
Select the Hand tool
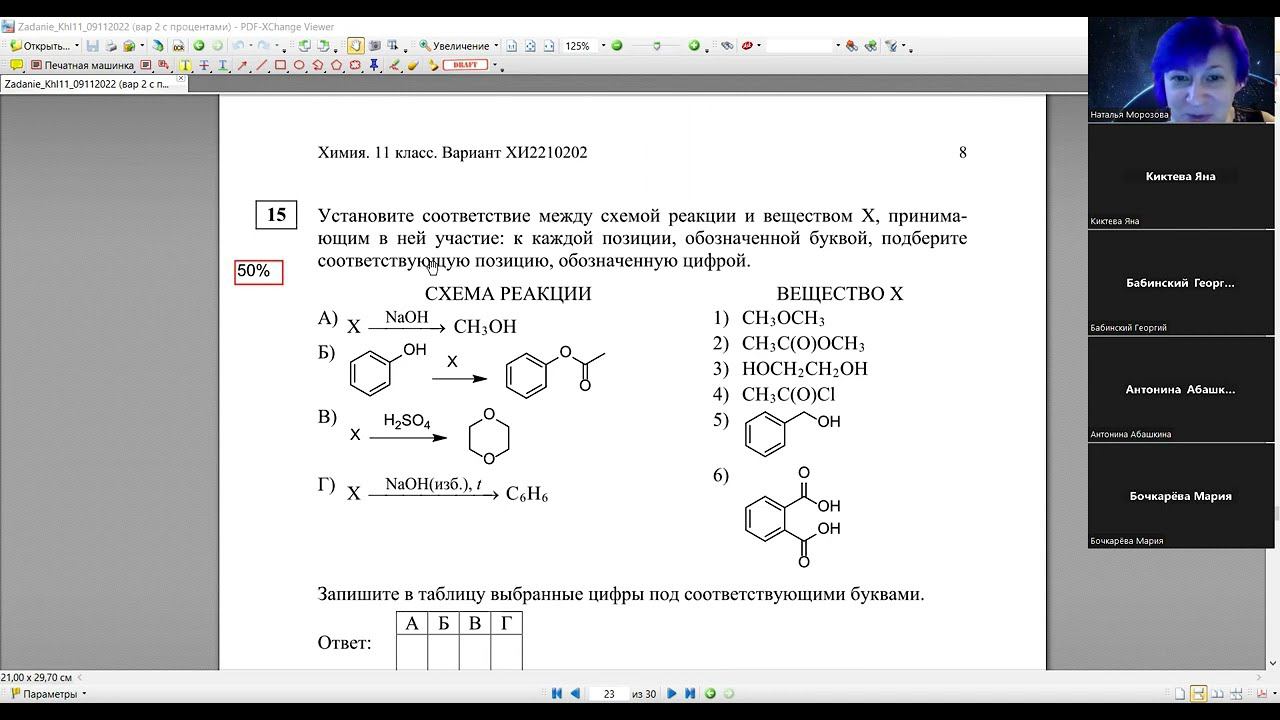pyautogui.click(x=356, y=46)
